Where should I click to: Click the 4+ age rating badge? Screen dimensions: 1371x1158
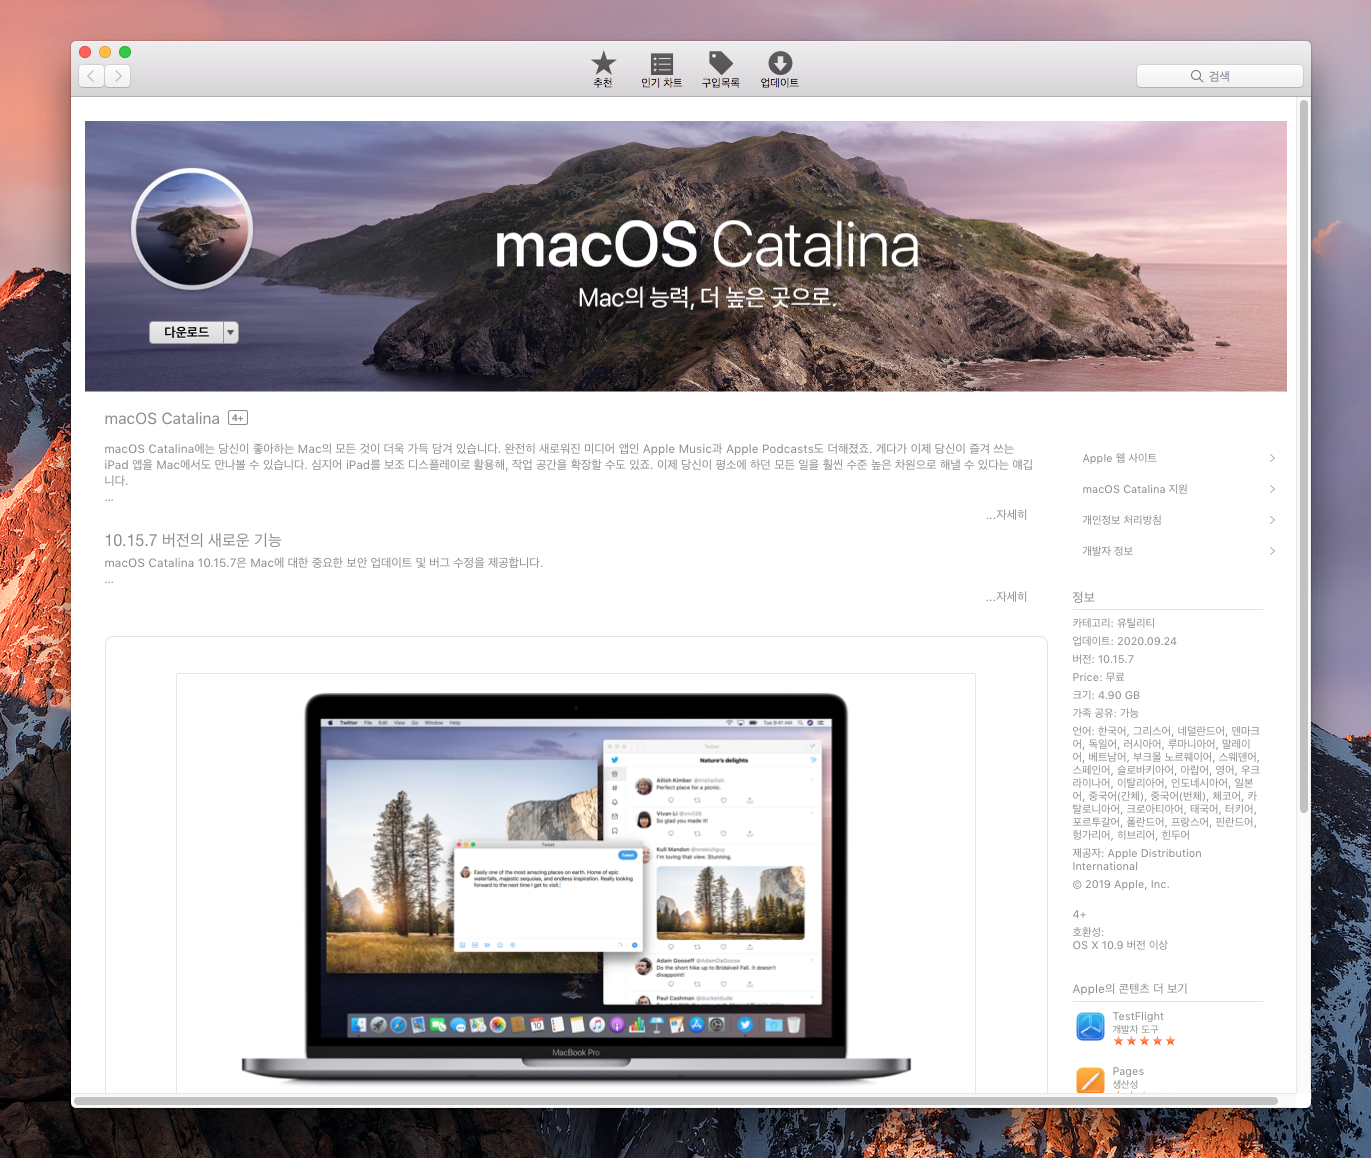[x=238, y=418]
